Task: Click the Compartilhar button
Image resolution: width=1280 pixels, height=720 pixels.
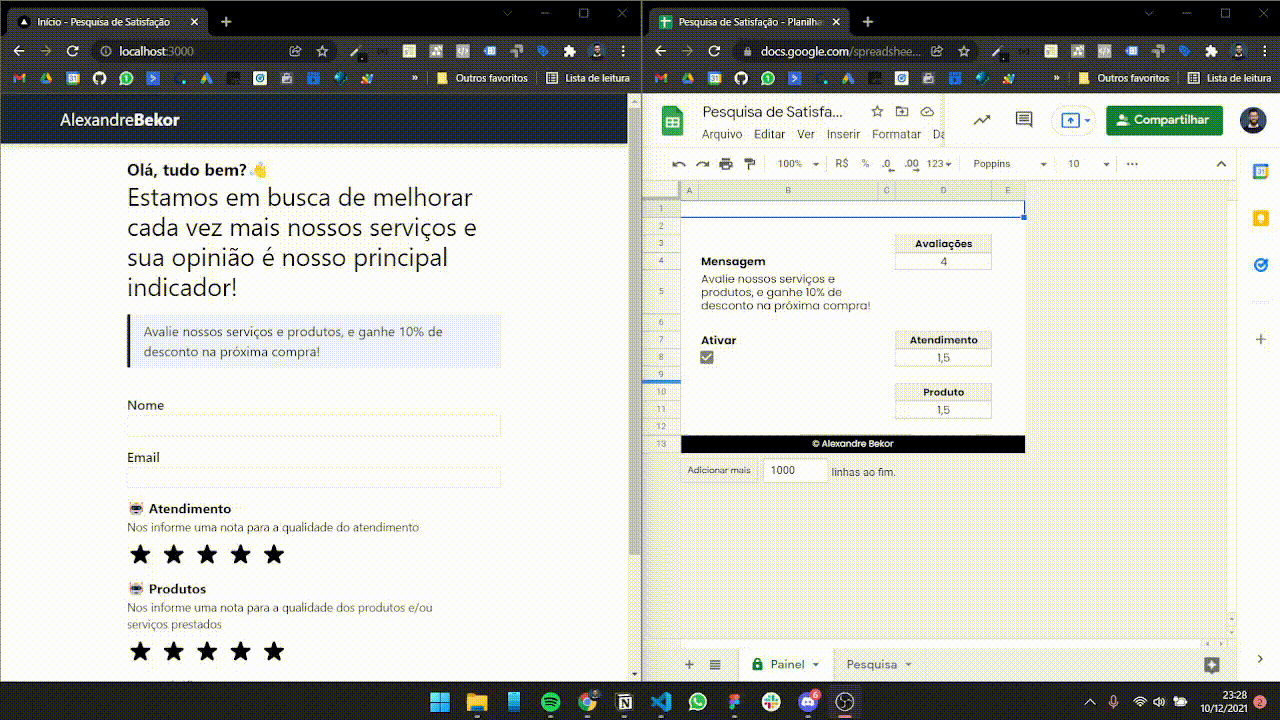Action: (1163, 119)
